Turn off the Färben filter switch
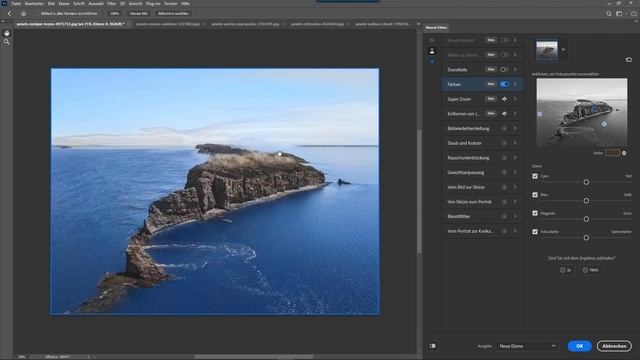The width and height of the screenshot is (640, 360). 504,84
